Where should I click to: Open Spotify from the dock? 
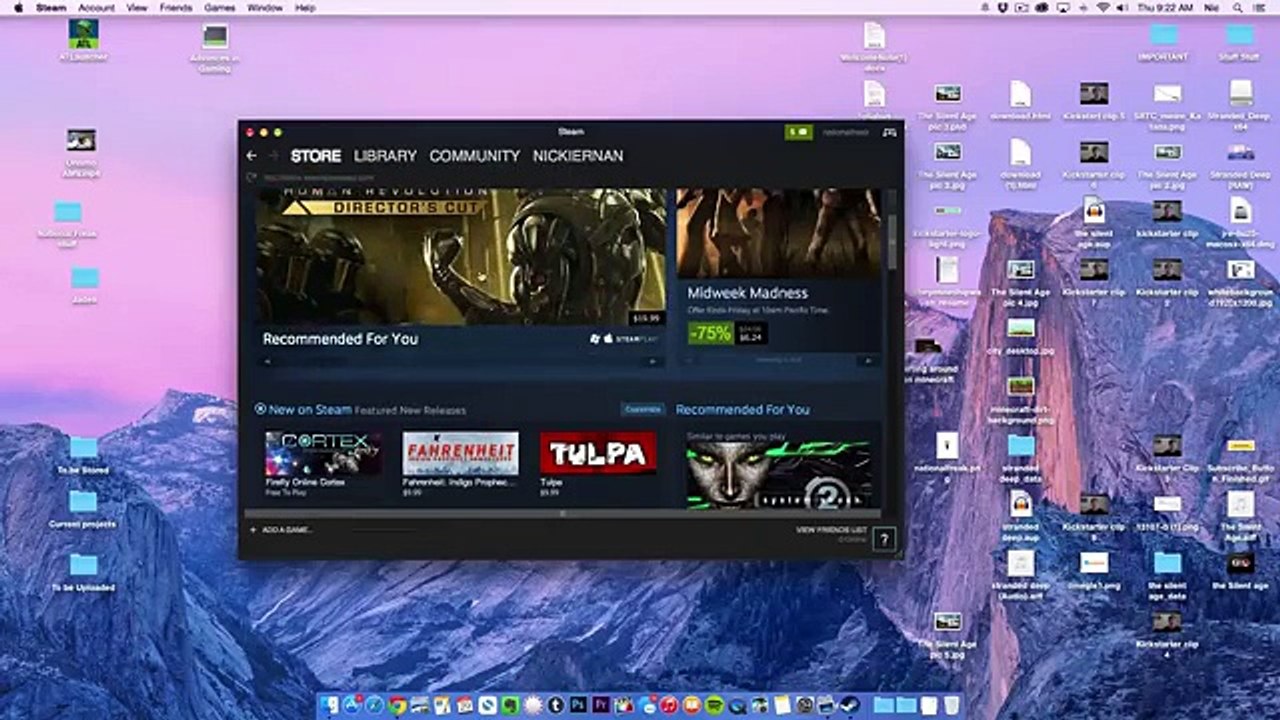(713, 705)
